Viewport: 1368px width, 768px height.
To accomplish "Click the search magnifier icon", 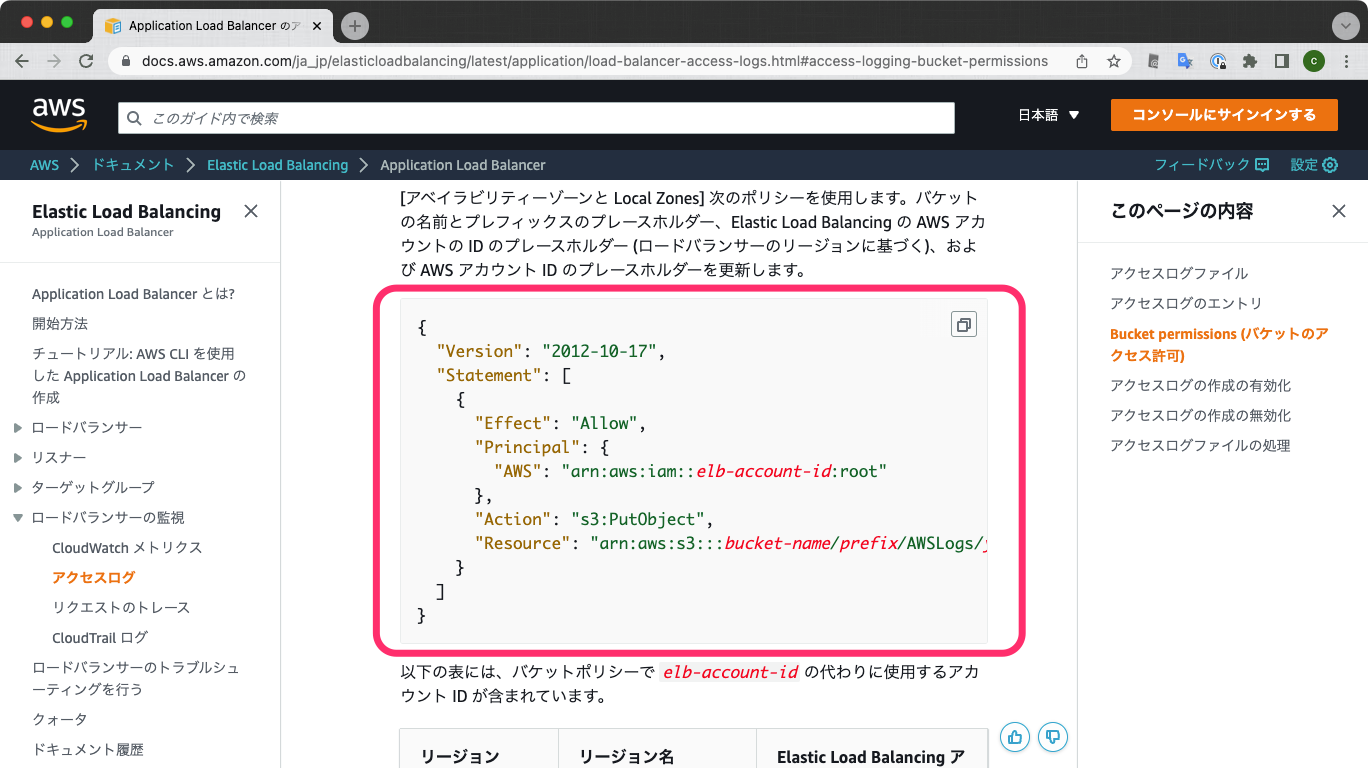I will (x=135, y=118).
